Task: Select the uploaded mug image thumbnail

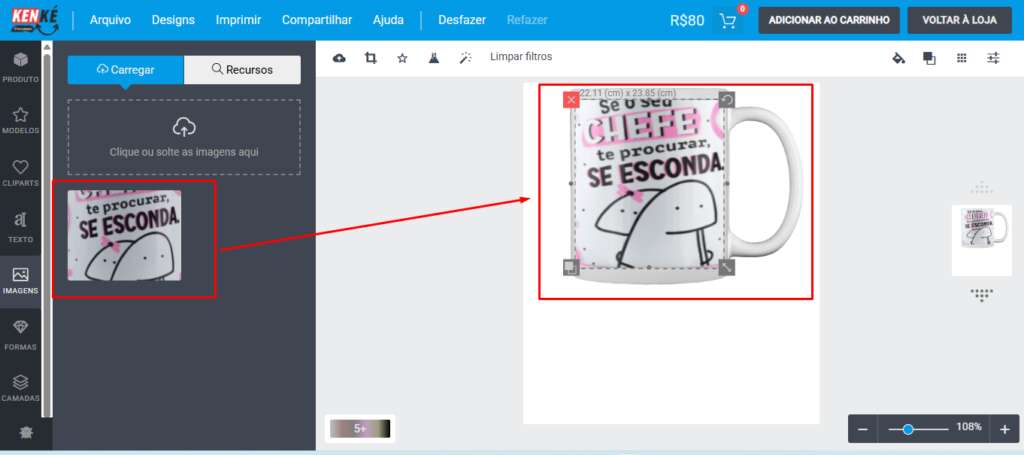Action: tap(125, 235)
